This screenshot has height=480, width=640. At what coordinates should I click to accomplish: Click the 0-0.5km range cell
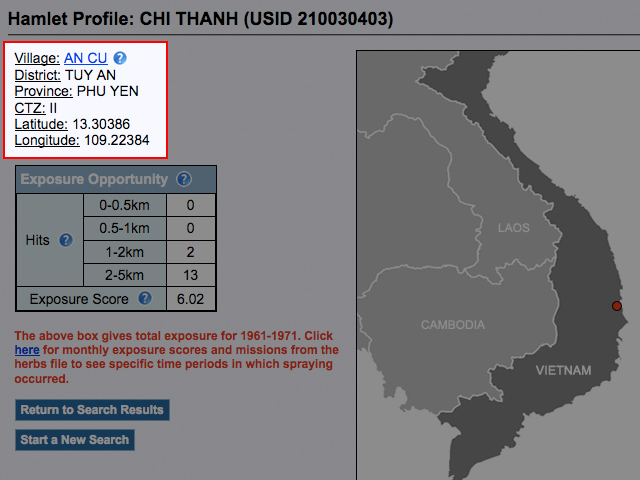tap(124, 205)
